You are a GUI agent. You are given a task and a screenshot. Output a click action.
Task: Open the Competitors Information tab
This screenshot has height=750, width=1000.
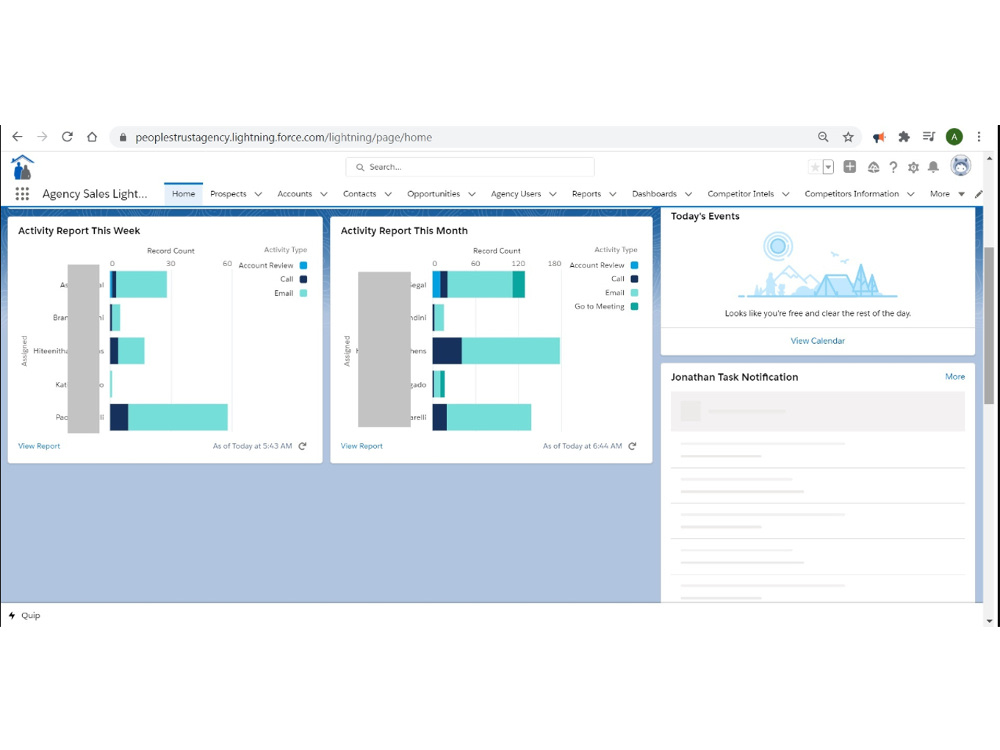click(x=851, y=194)
